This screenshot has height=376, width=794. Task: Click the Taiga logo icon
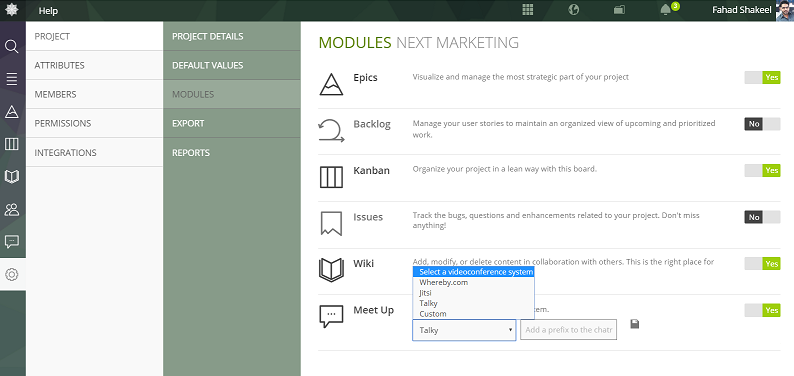point(11,10)
